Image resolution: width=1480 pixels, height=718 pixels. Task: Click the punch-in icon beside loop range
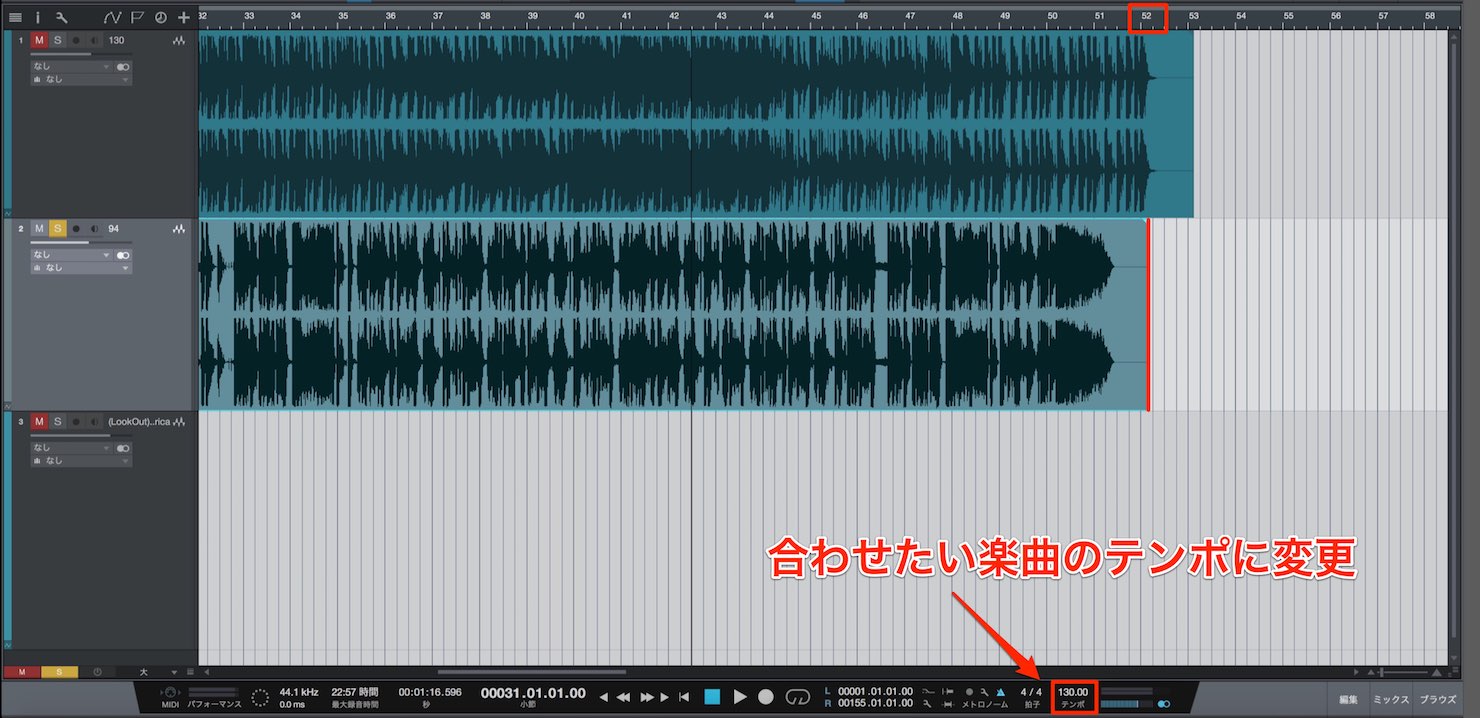pos(948,692)
